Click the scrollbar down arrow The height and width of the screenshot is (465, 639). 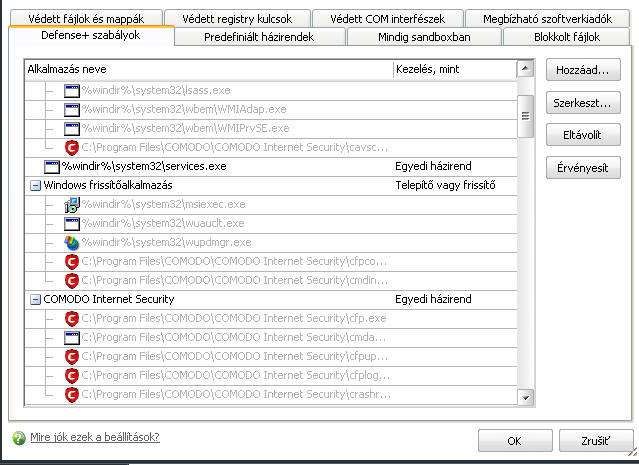(525, 397)
